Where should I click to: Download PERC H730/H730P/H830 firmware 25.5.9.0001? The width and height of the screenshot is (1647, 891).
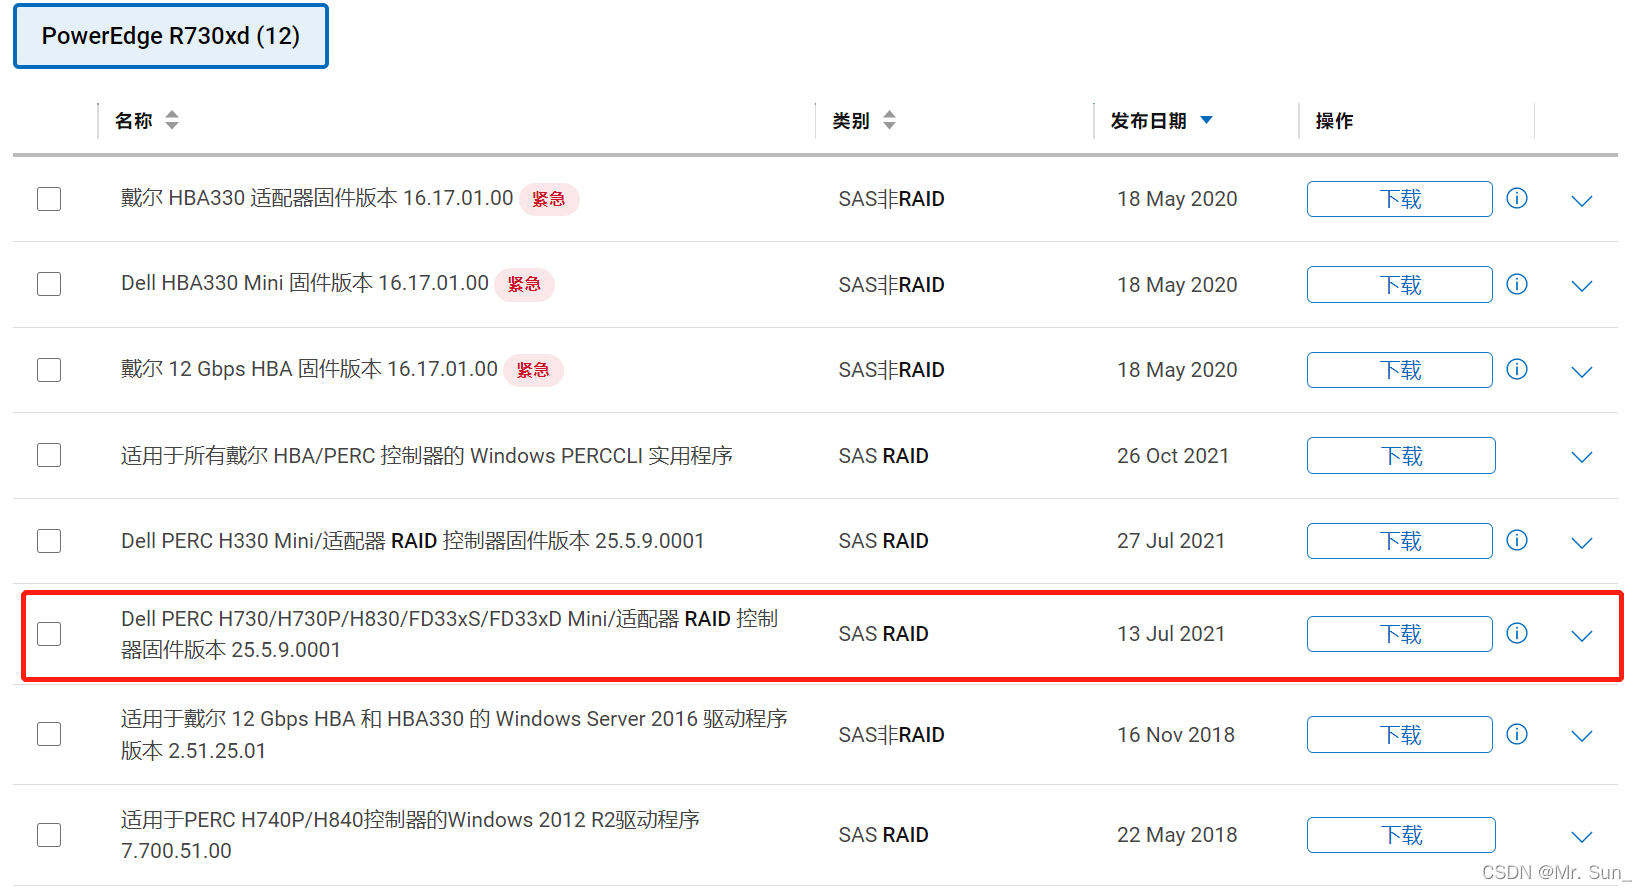click(1400, 634)
